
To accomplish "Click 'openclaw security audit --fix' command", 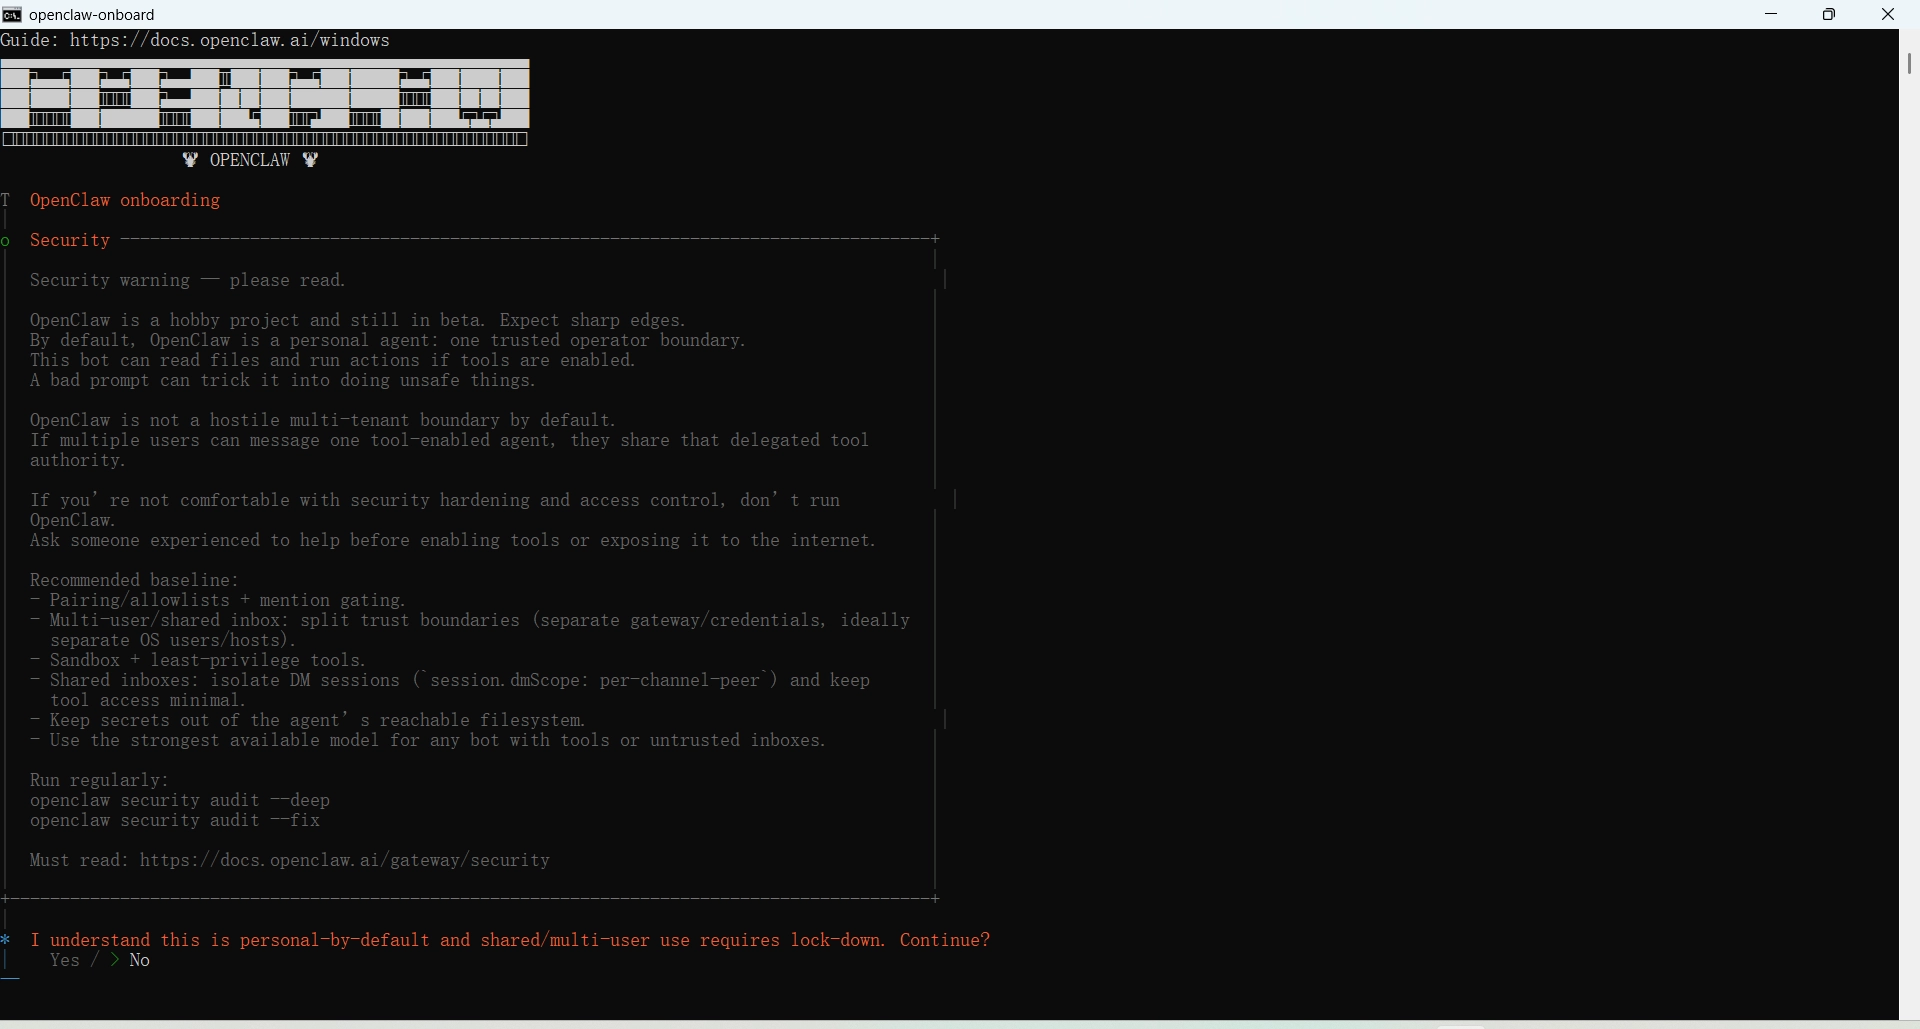I will pos(175,821).
